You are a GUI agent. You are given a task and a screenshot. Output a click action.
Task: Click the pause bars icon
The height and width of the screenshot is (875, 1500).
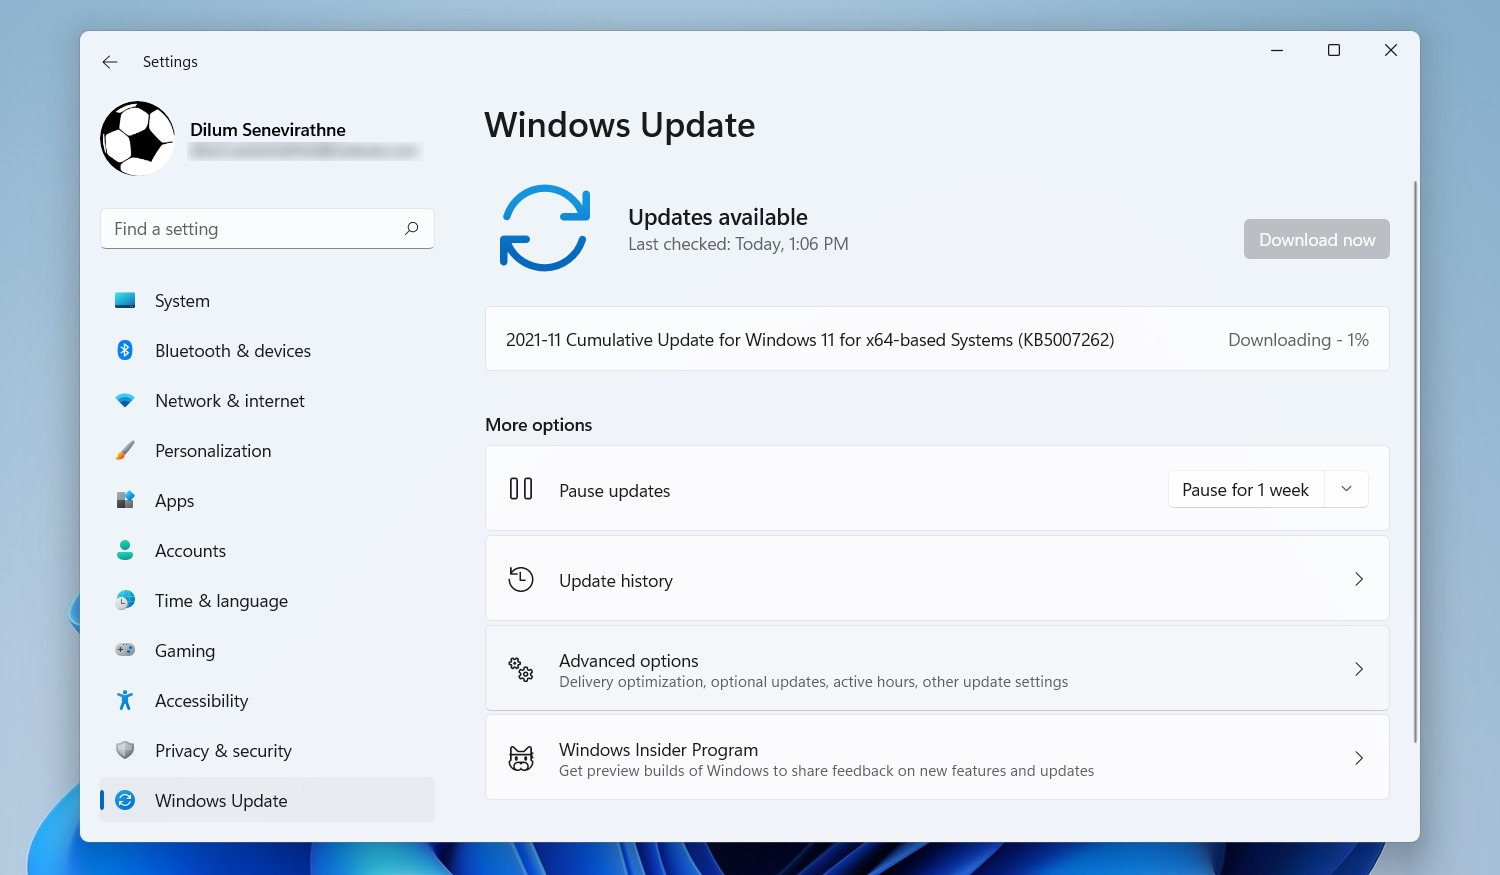[x=521, y=489]
